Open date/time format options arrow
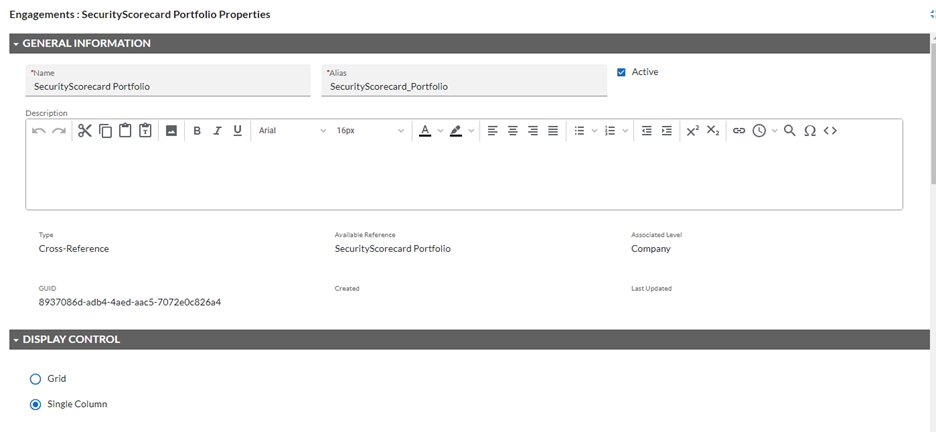The image size is (936, 432). point(774,131)
